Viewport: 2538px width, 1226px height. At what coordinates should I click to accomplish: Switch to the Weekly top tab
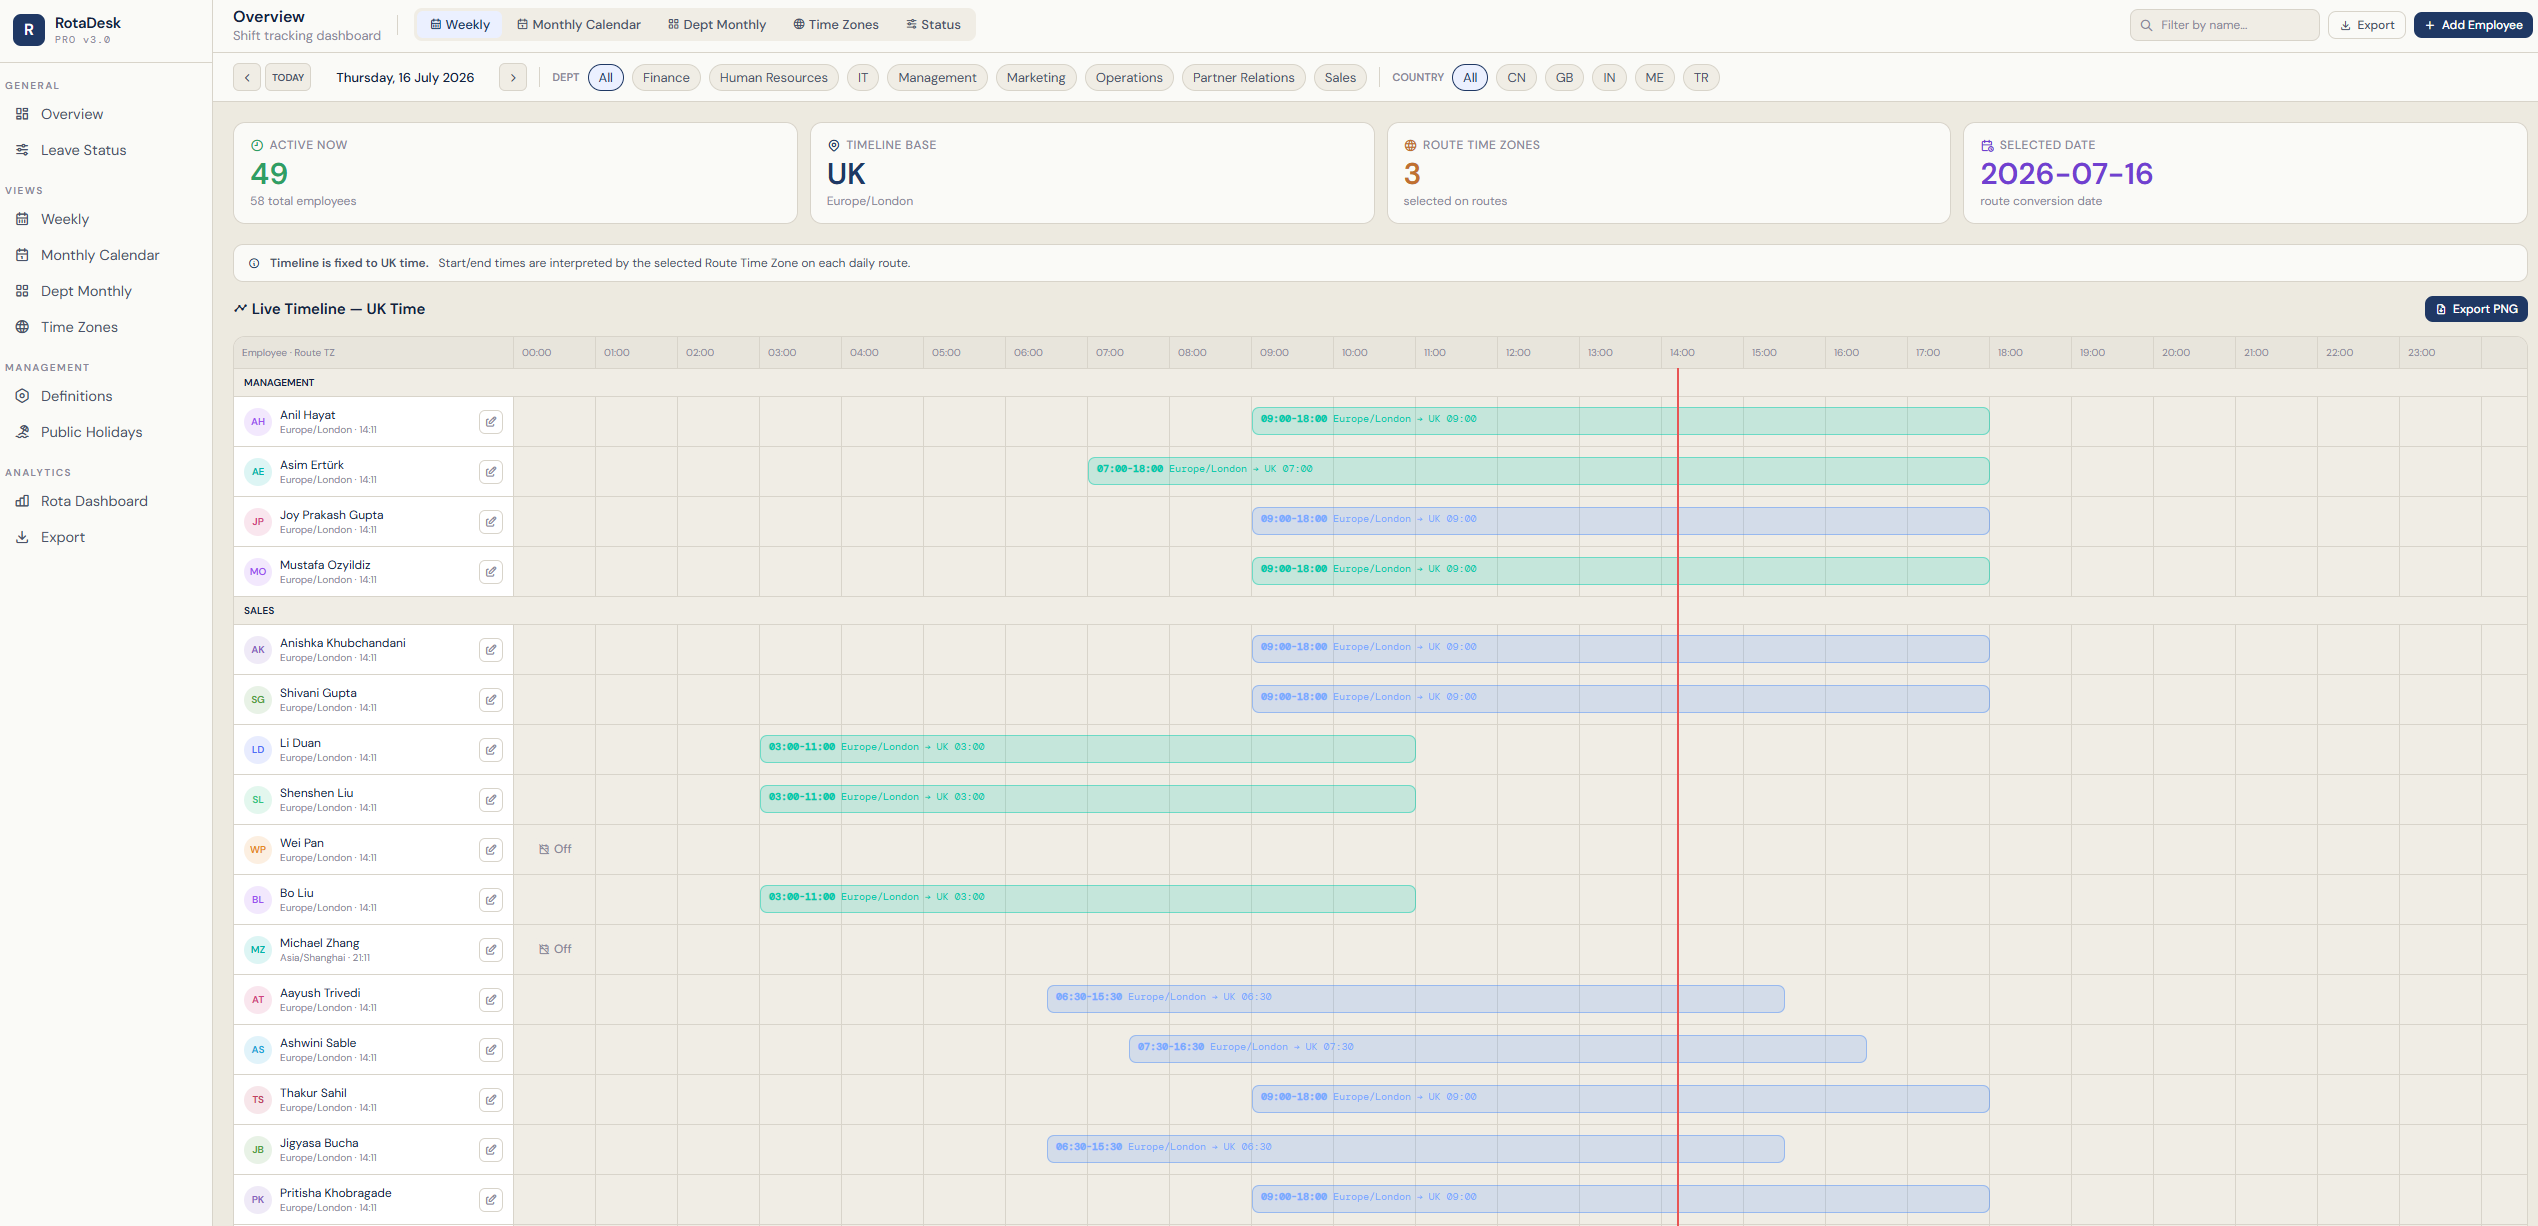pyautogui.click(x=460, y=25)
